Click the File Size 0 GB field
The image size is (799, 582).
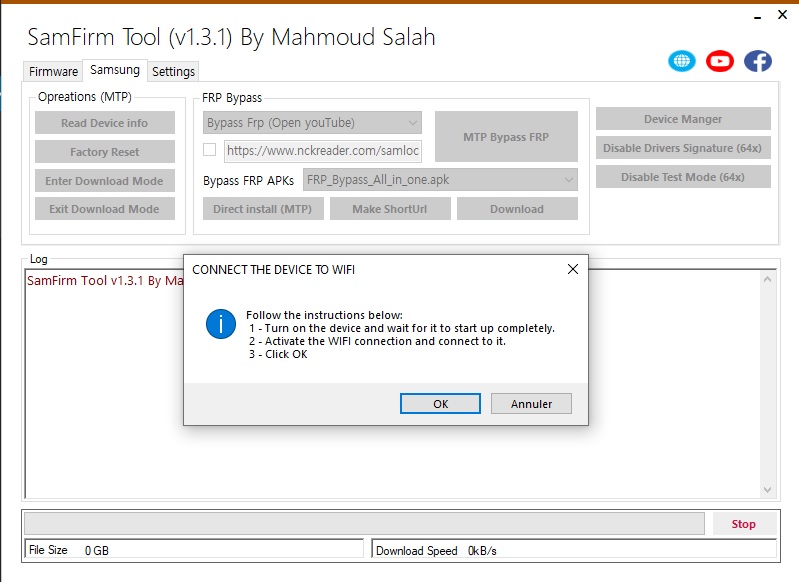coord(194,550)
